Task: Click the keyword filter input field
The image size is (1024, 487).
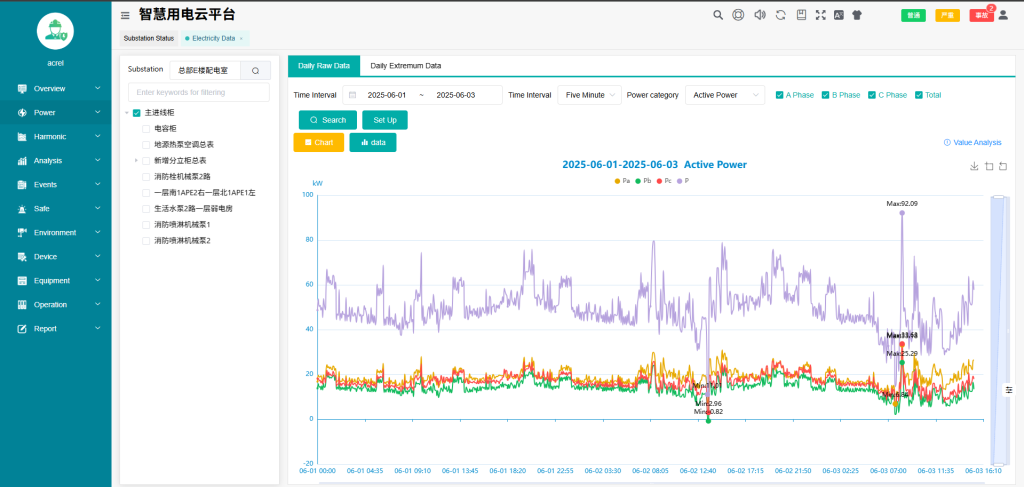Action: [x=199, y=92]
